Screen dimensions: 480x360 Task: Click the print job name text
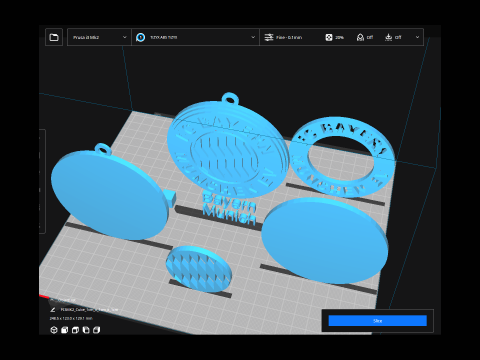89,310
